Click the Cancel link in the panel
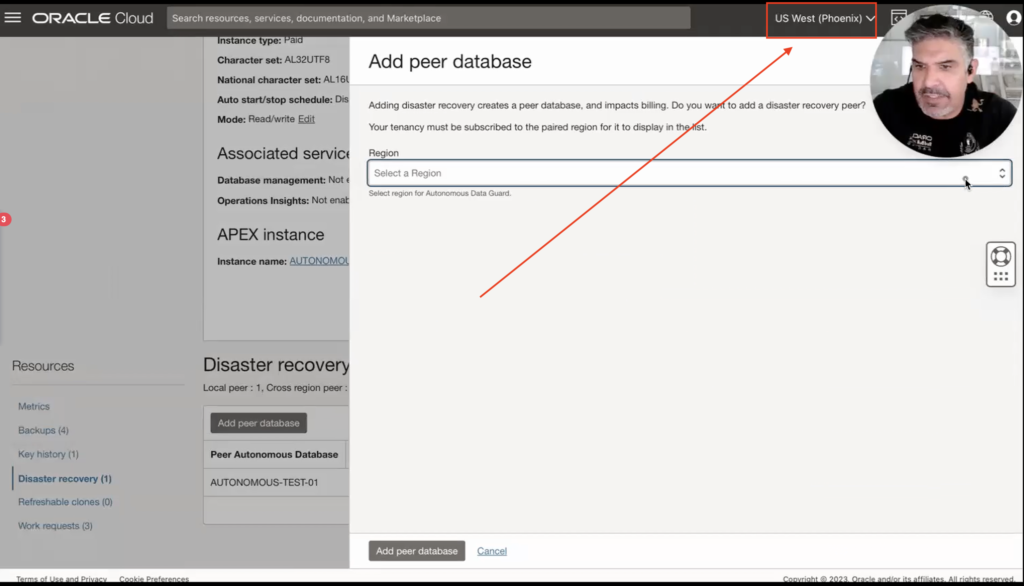Screen dimensions: 1024x586 [x=492, y=551]
